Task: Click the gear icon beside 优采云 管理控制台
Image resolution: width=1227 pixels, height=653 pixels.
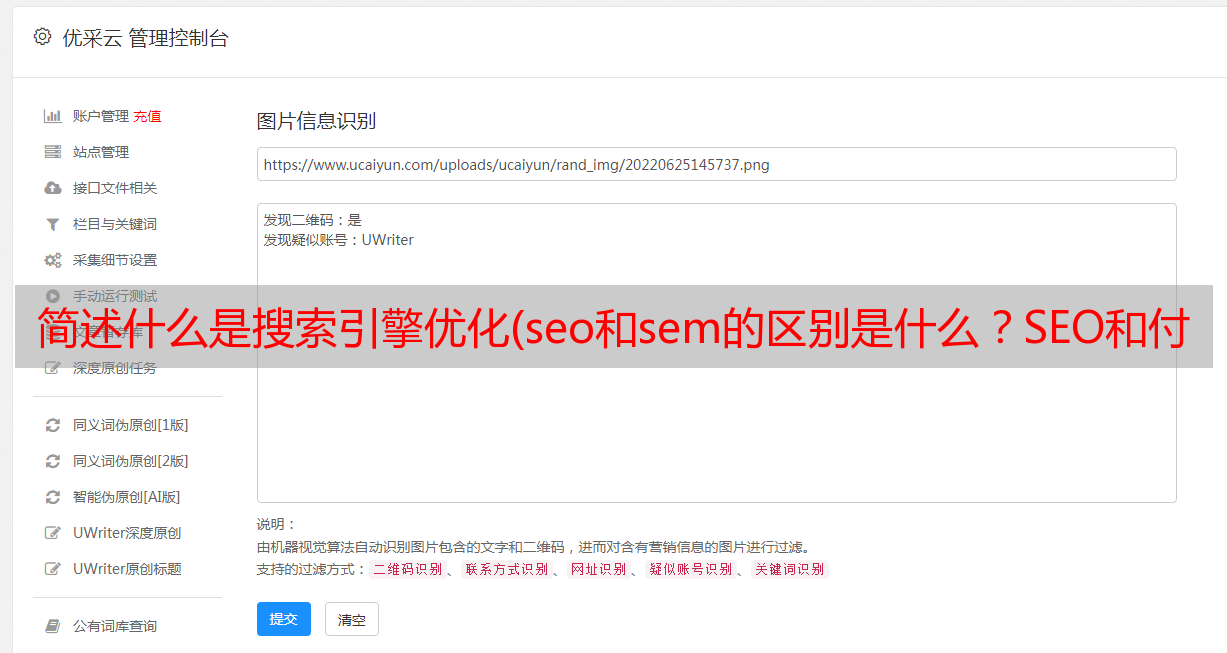Action: click(42, 37)
